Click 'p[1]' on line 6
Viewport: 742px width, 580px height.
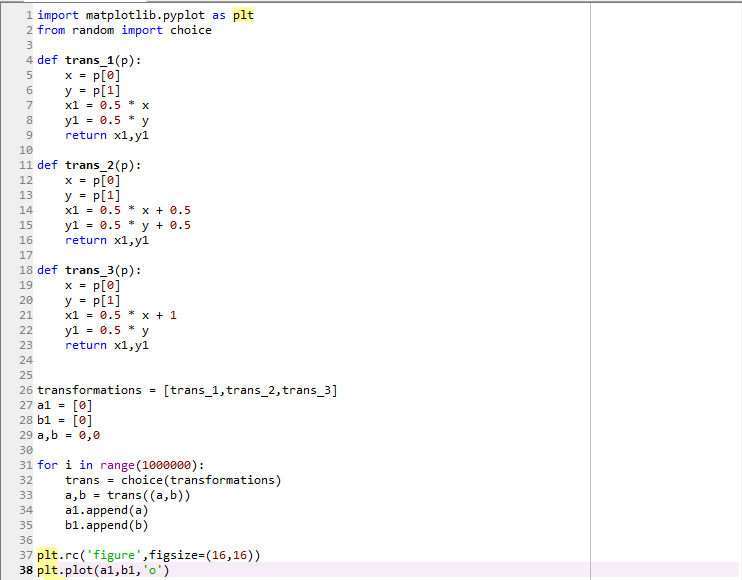point(106,90)
